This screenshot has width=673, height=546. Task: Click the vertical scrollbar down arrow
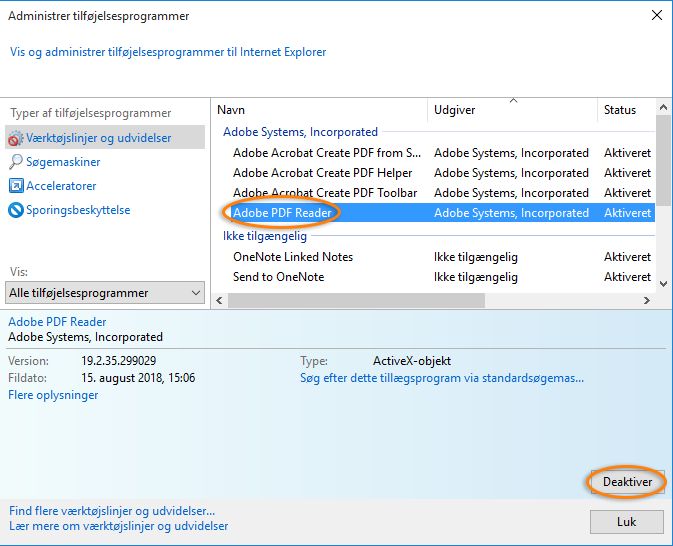(x=664, y=284)
